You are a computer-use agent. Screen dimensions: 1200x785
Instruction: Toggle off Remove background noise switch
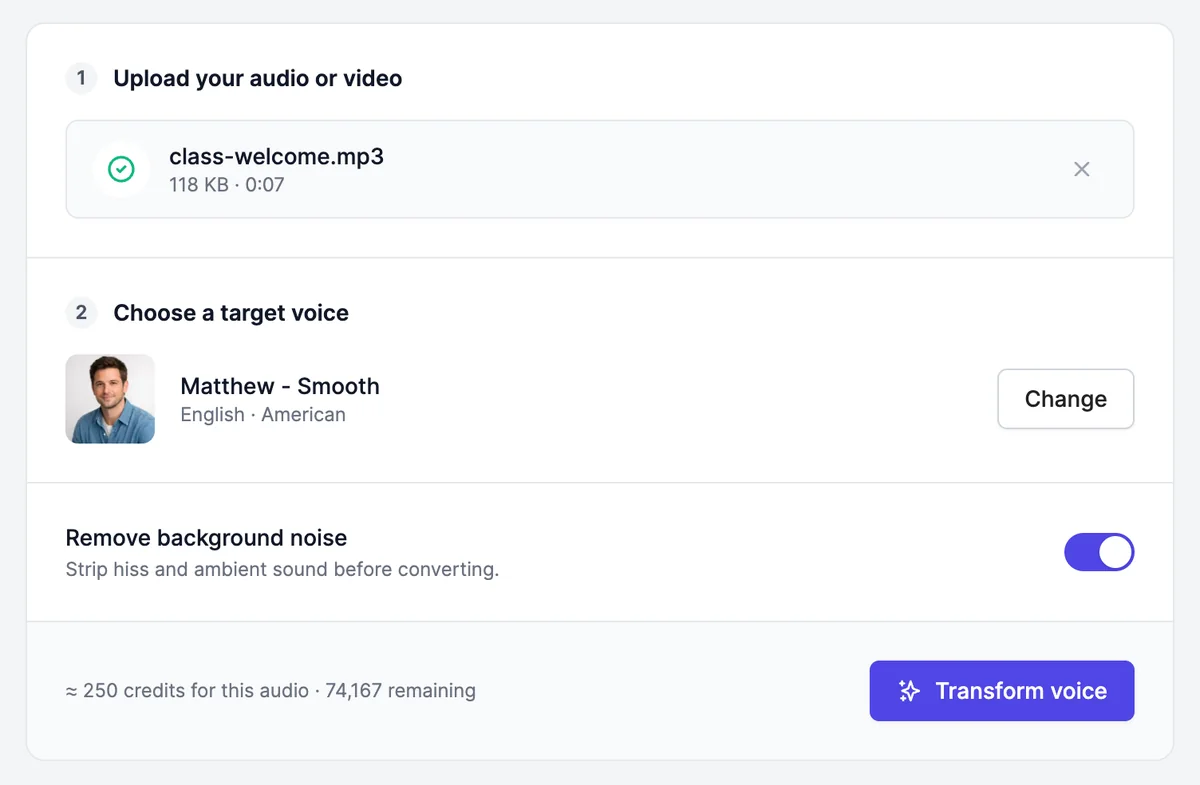[x=1099, y=552]
